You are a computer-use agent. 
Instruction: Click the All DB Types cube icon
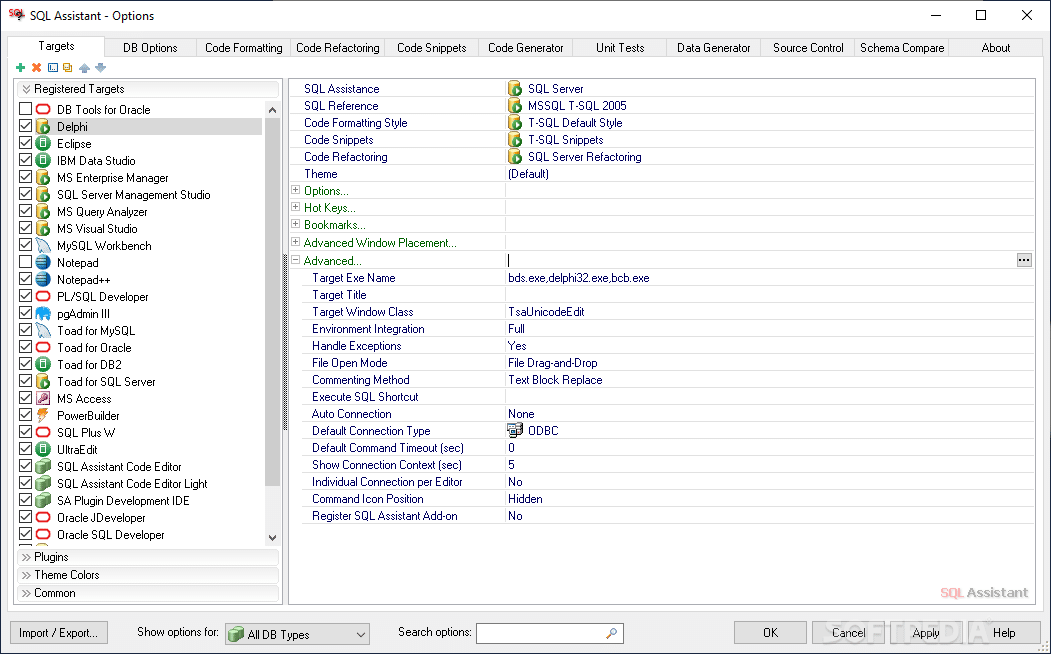coord(235,634)
